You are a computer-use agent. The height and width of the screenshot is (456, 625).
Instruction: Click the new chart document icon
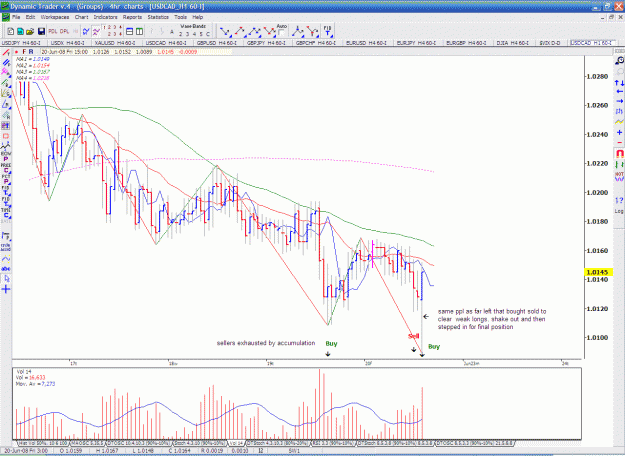tap(11, 31)
